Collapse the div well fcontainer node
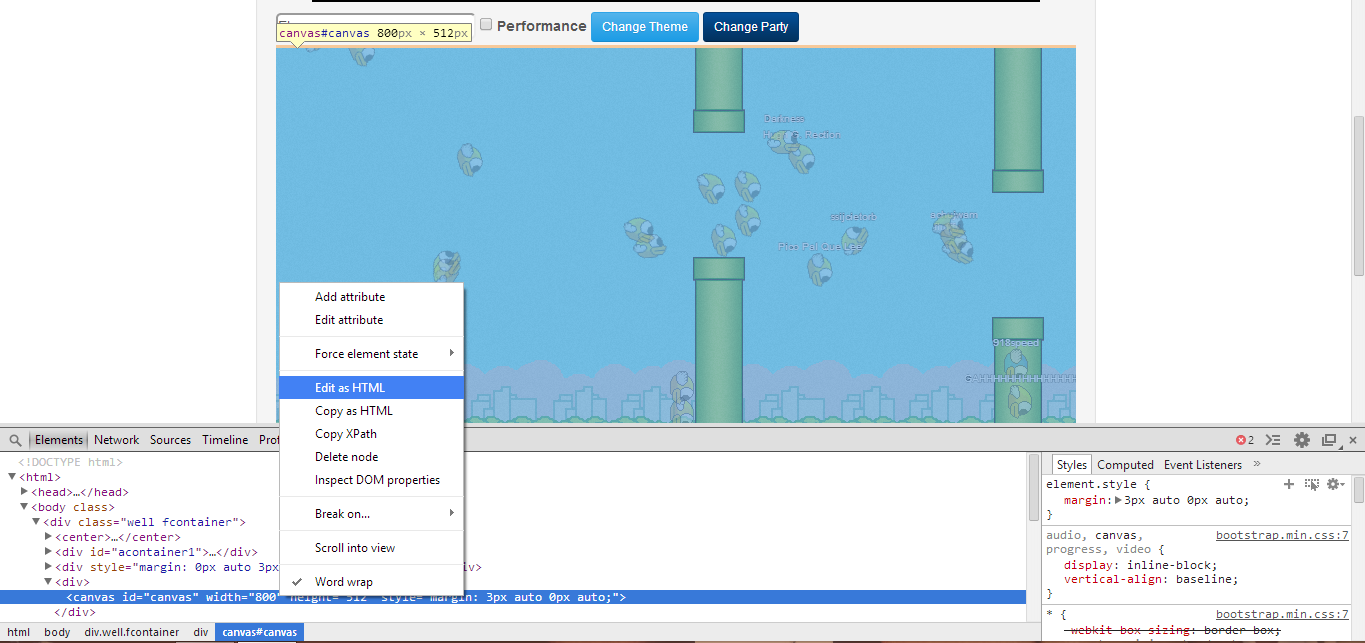Viewport: 1365px width, 643px height. click(x=36, y=522)
